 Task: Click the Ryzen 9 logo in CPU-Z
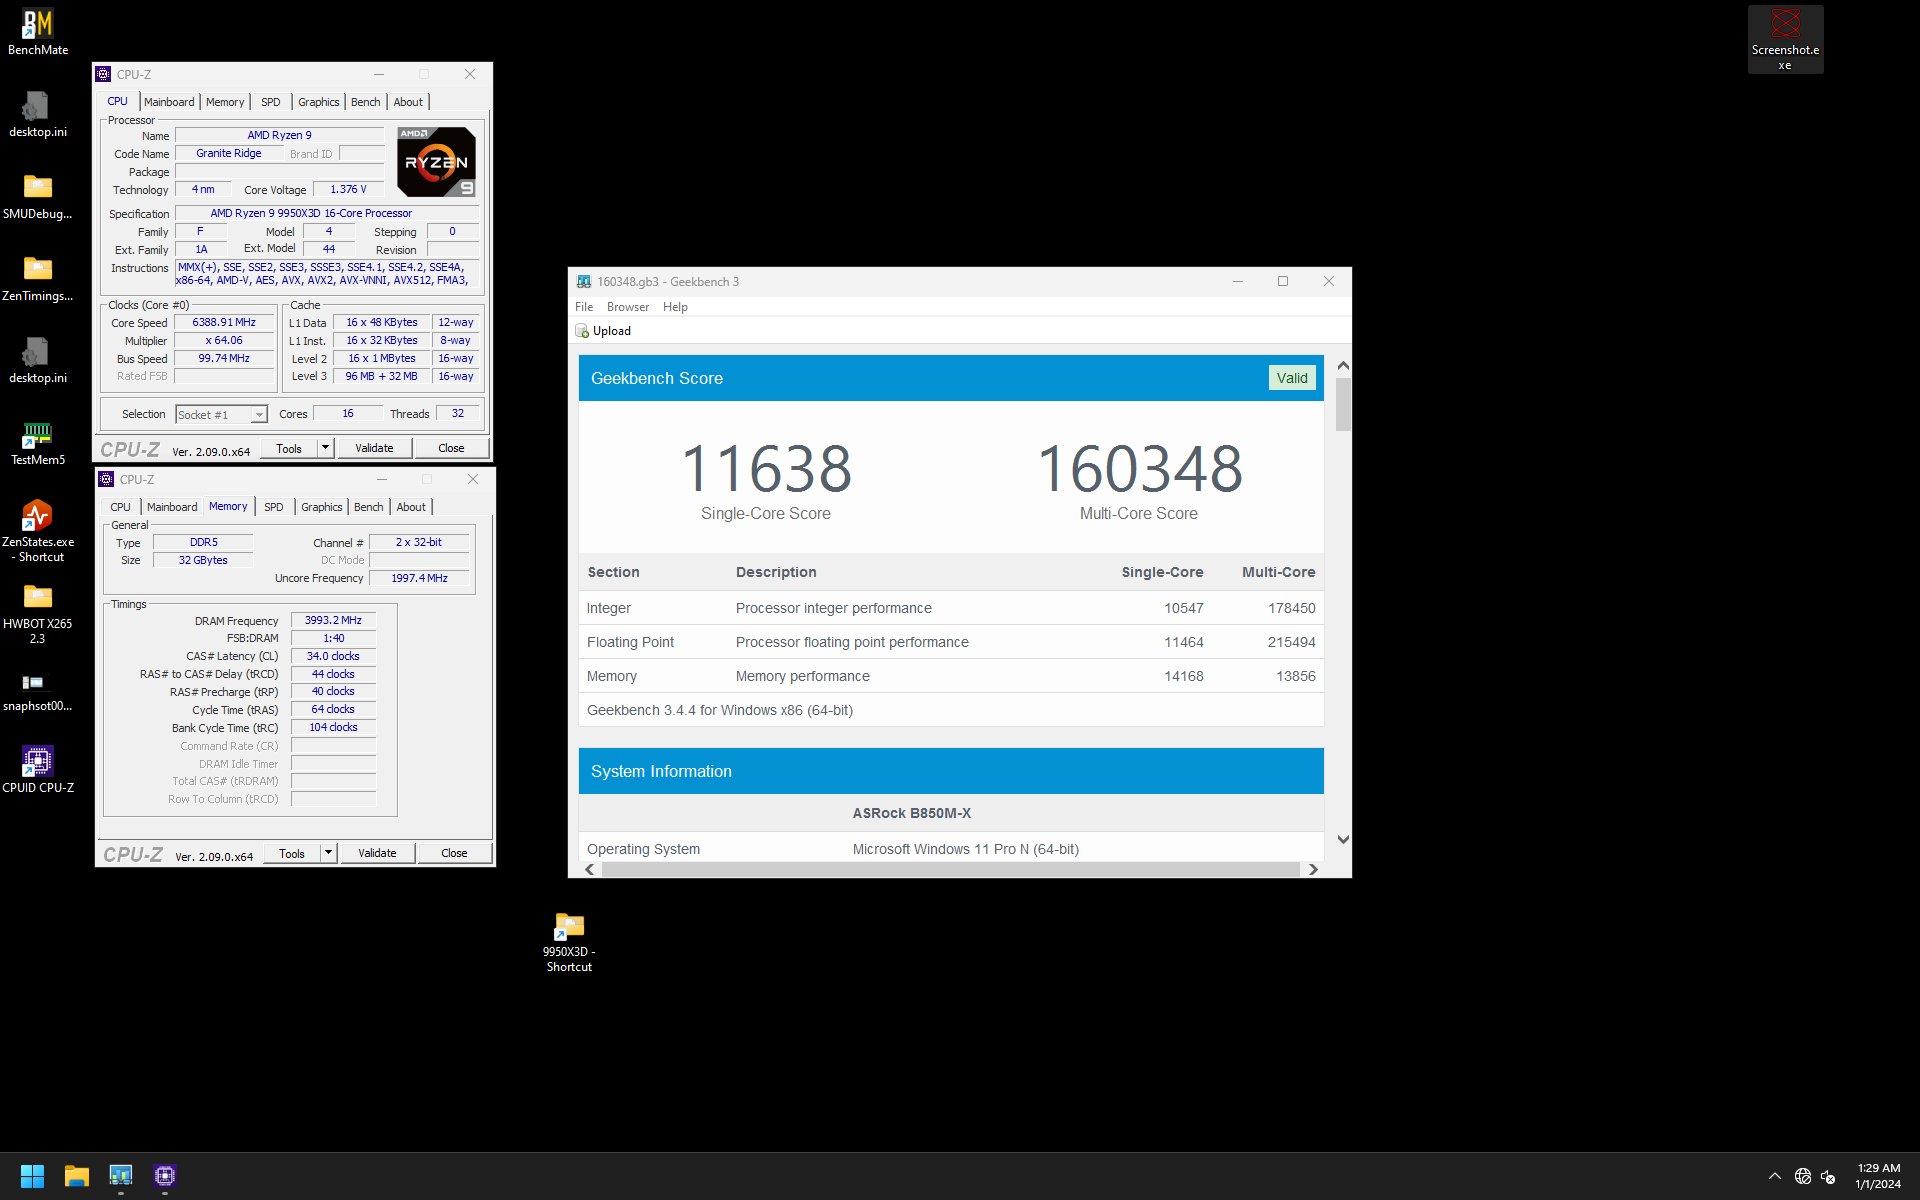pyautogui.click(x=436, y=162)
